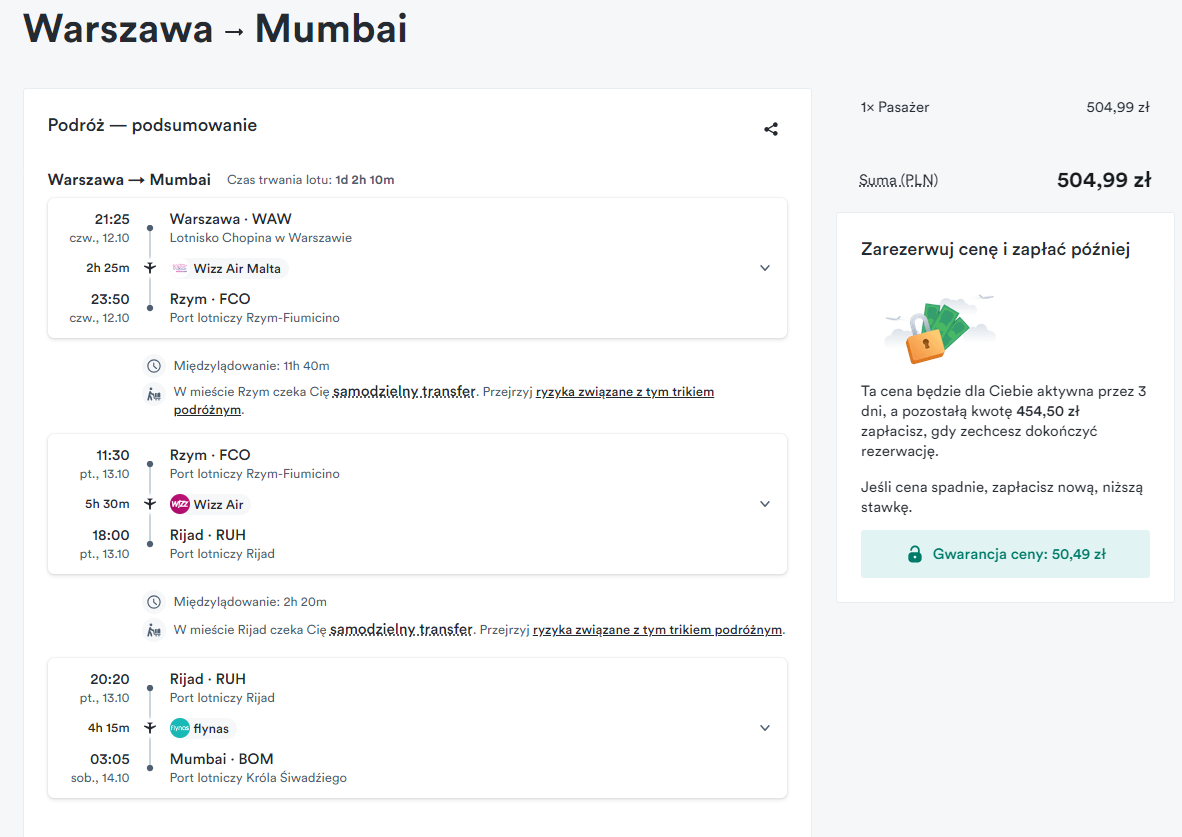
Task: Open samodzielny transfer link for Rzym
Action: point(404,391)
